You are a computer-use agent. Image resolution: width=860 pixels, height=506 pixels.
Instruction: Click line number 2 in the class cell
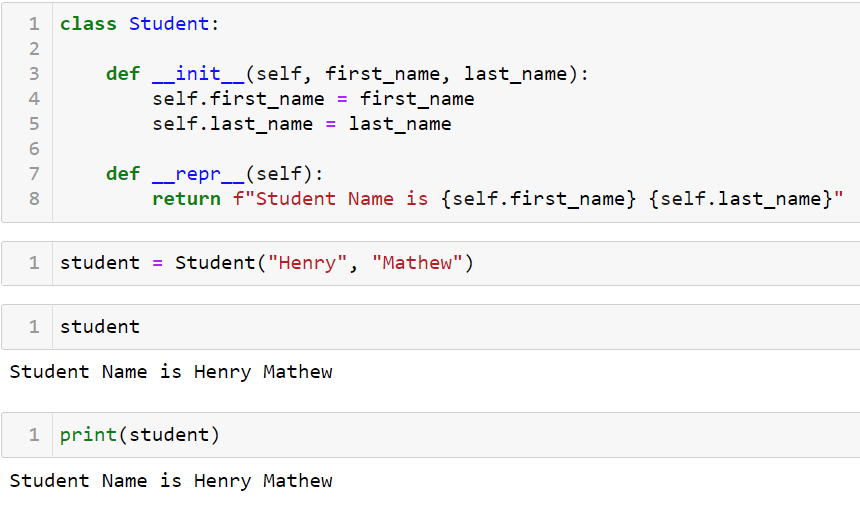(x=34, y=49)
